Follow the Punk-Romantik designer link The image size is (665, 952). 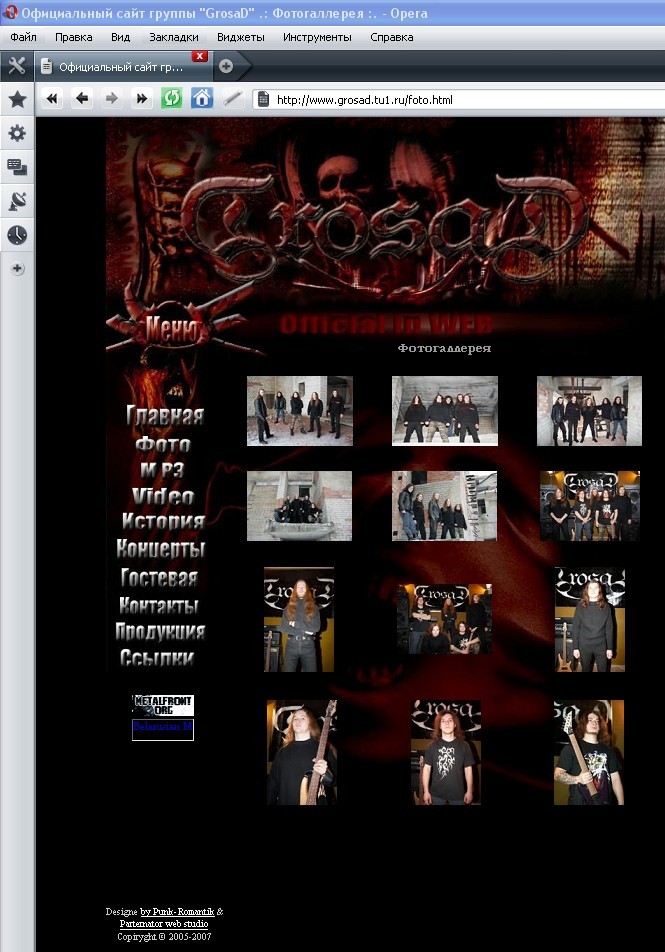[177, 911]
